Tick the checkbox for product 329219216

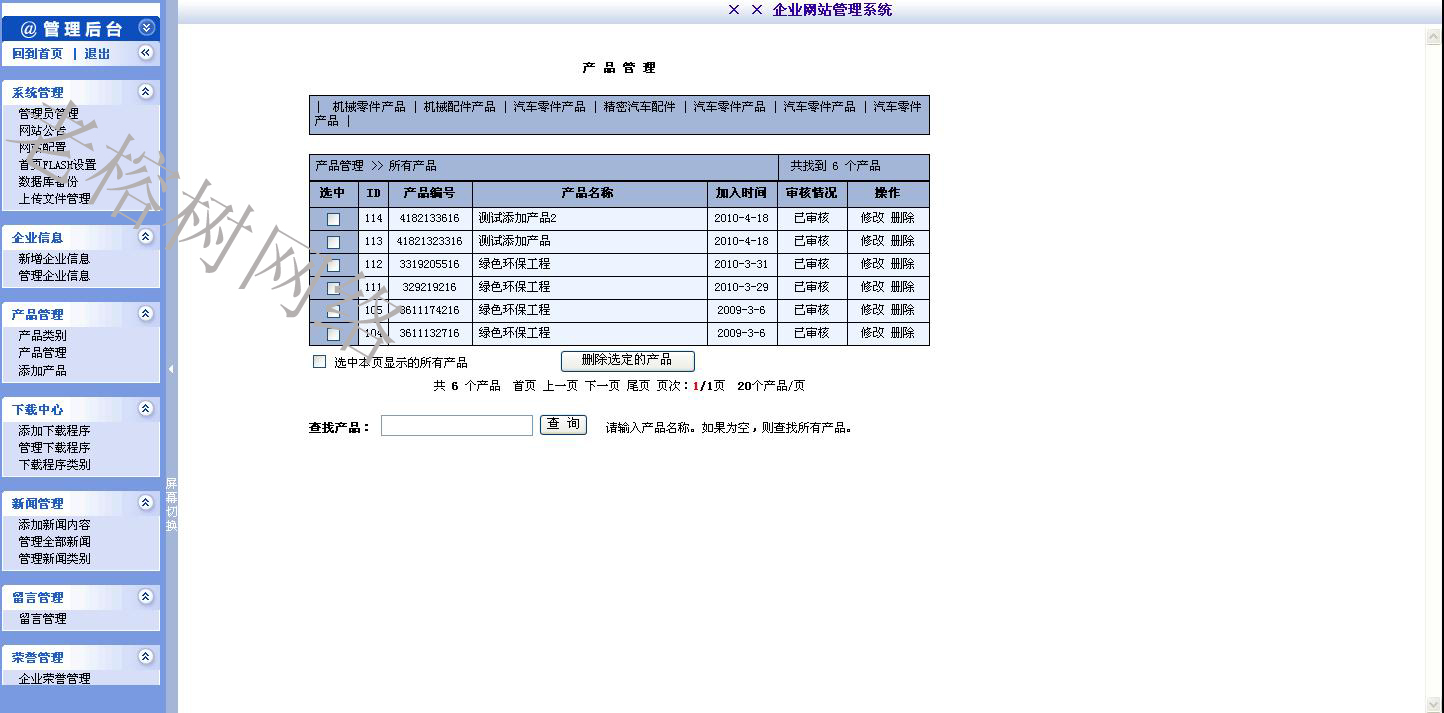coord(333,288)
